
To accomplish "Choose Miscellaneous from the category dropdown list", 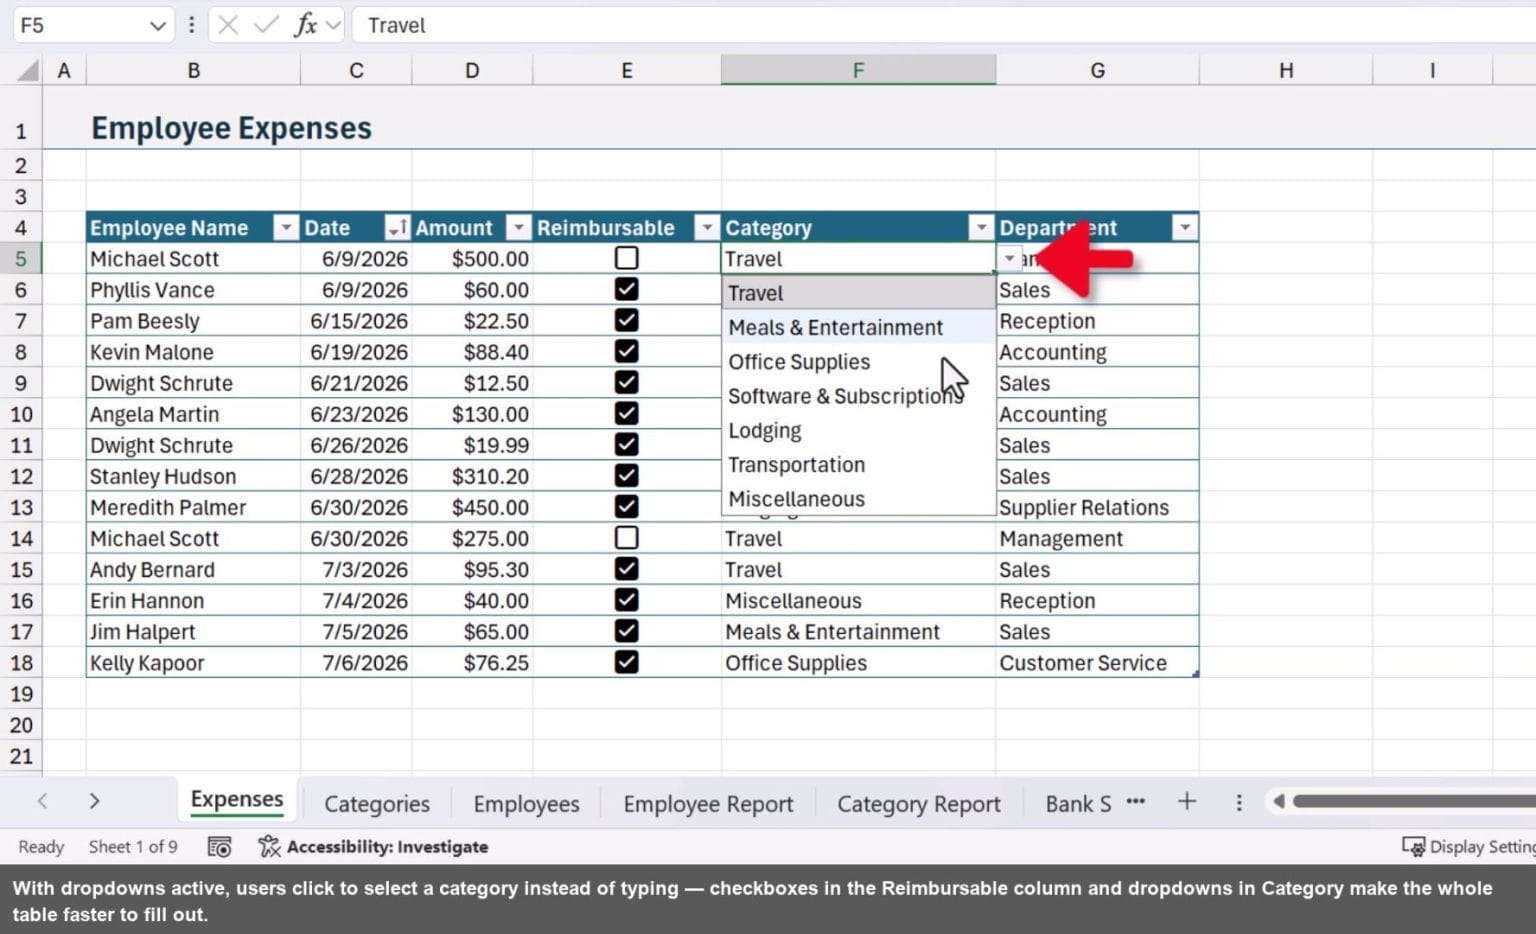I will pos(859,499).
